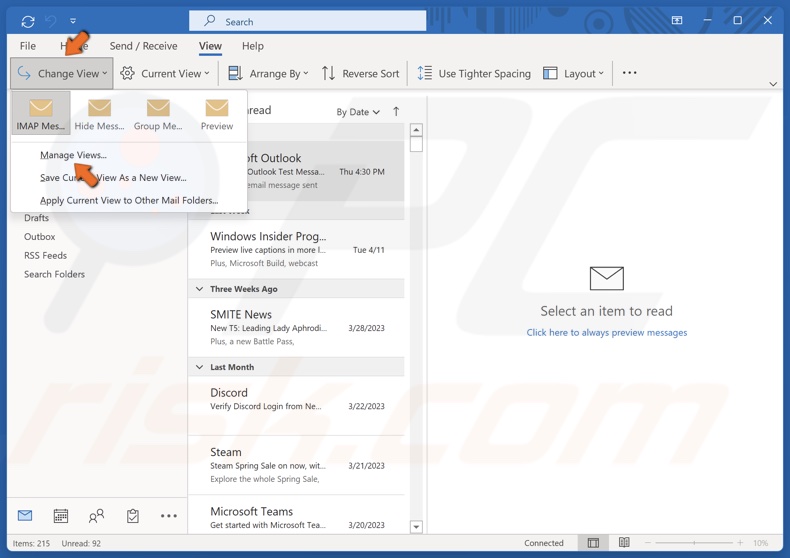Viewport: 790px width, 558px height.
Task: Switch to Mail module envelope icon
Action: click(x=25, y=515)
